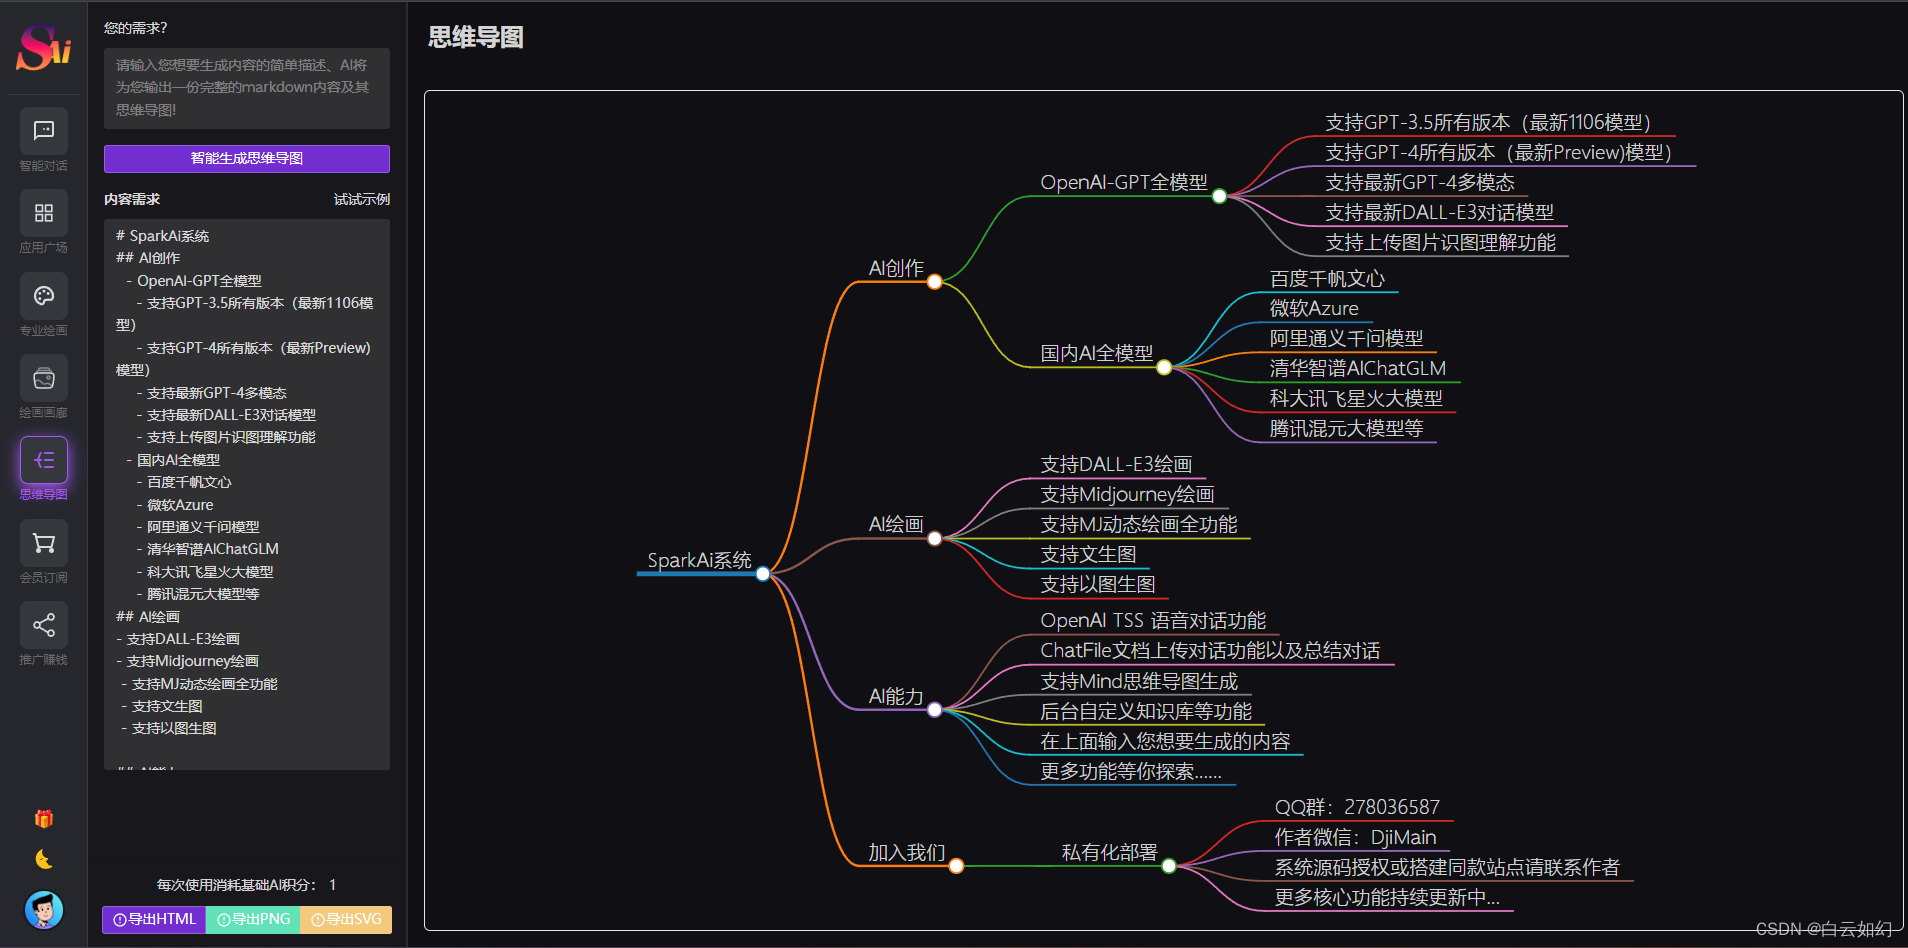Collapse the 私有化部署 node circle
The width and height of the screenshot is (1908, 948).
coord(1169,866)
